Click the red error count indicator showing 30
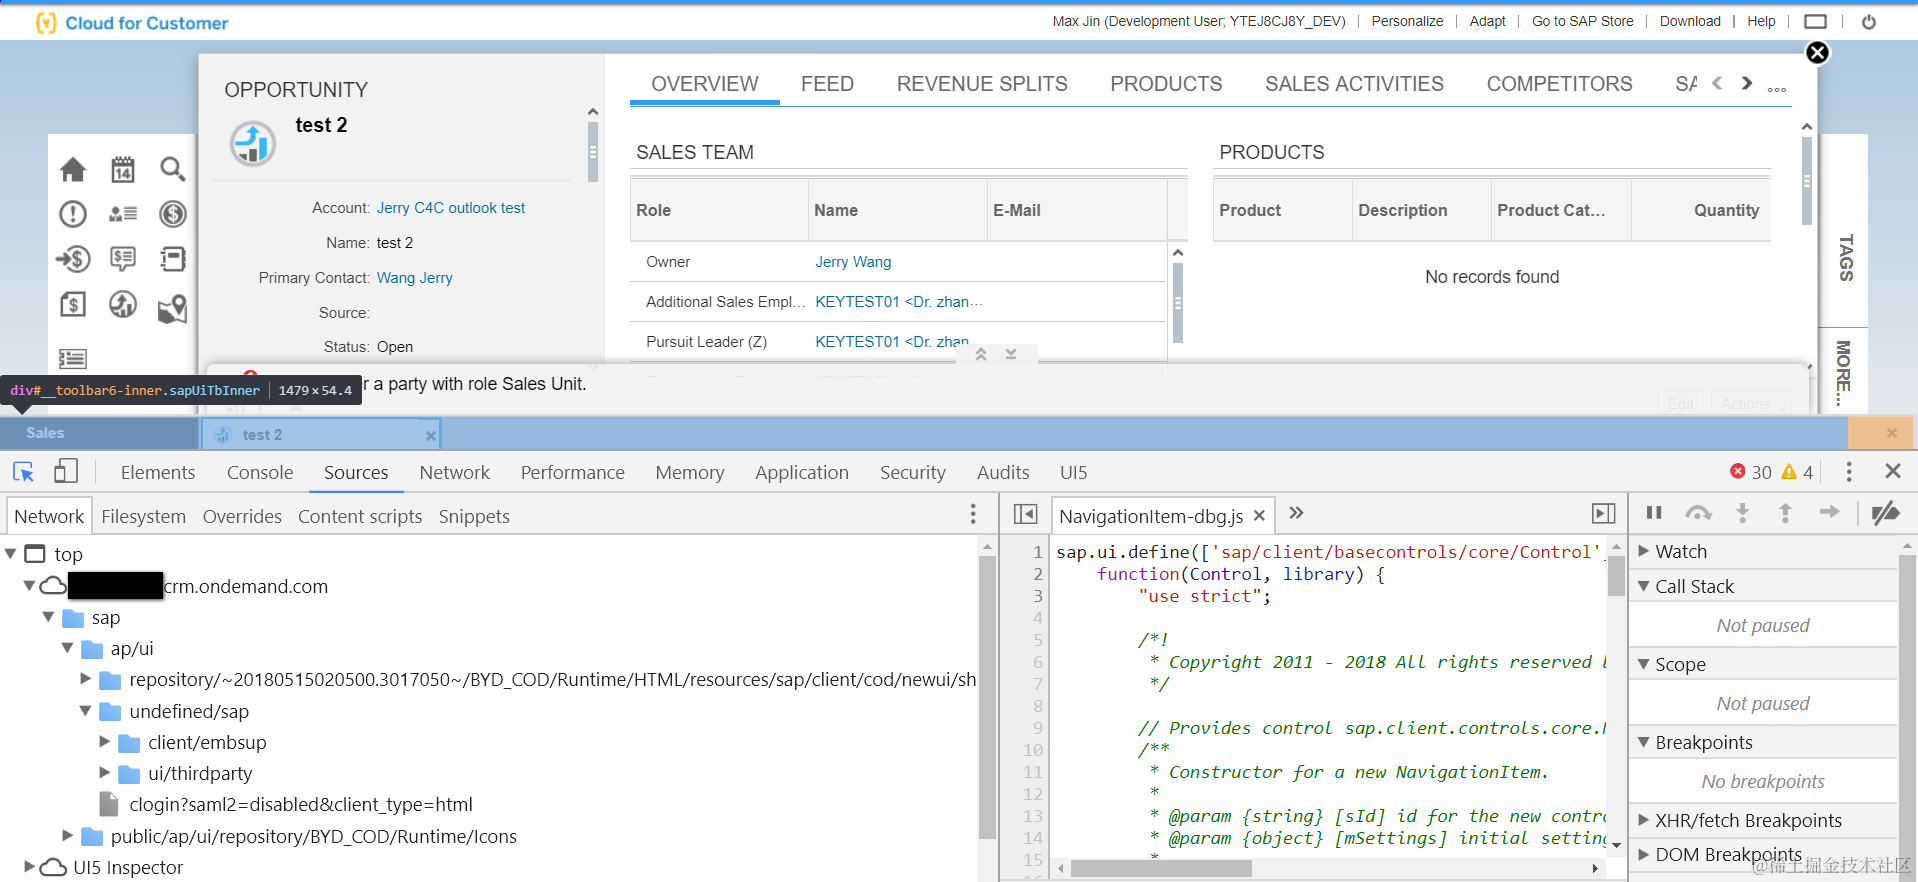This screenshot has width=1918, height=882. coord(1751,472)
